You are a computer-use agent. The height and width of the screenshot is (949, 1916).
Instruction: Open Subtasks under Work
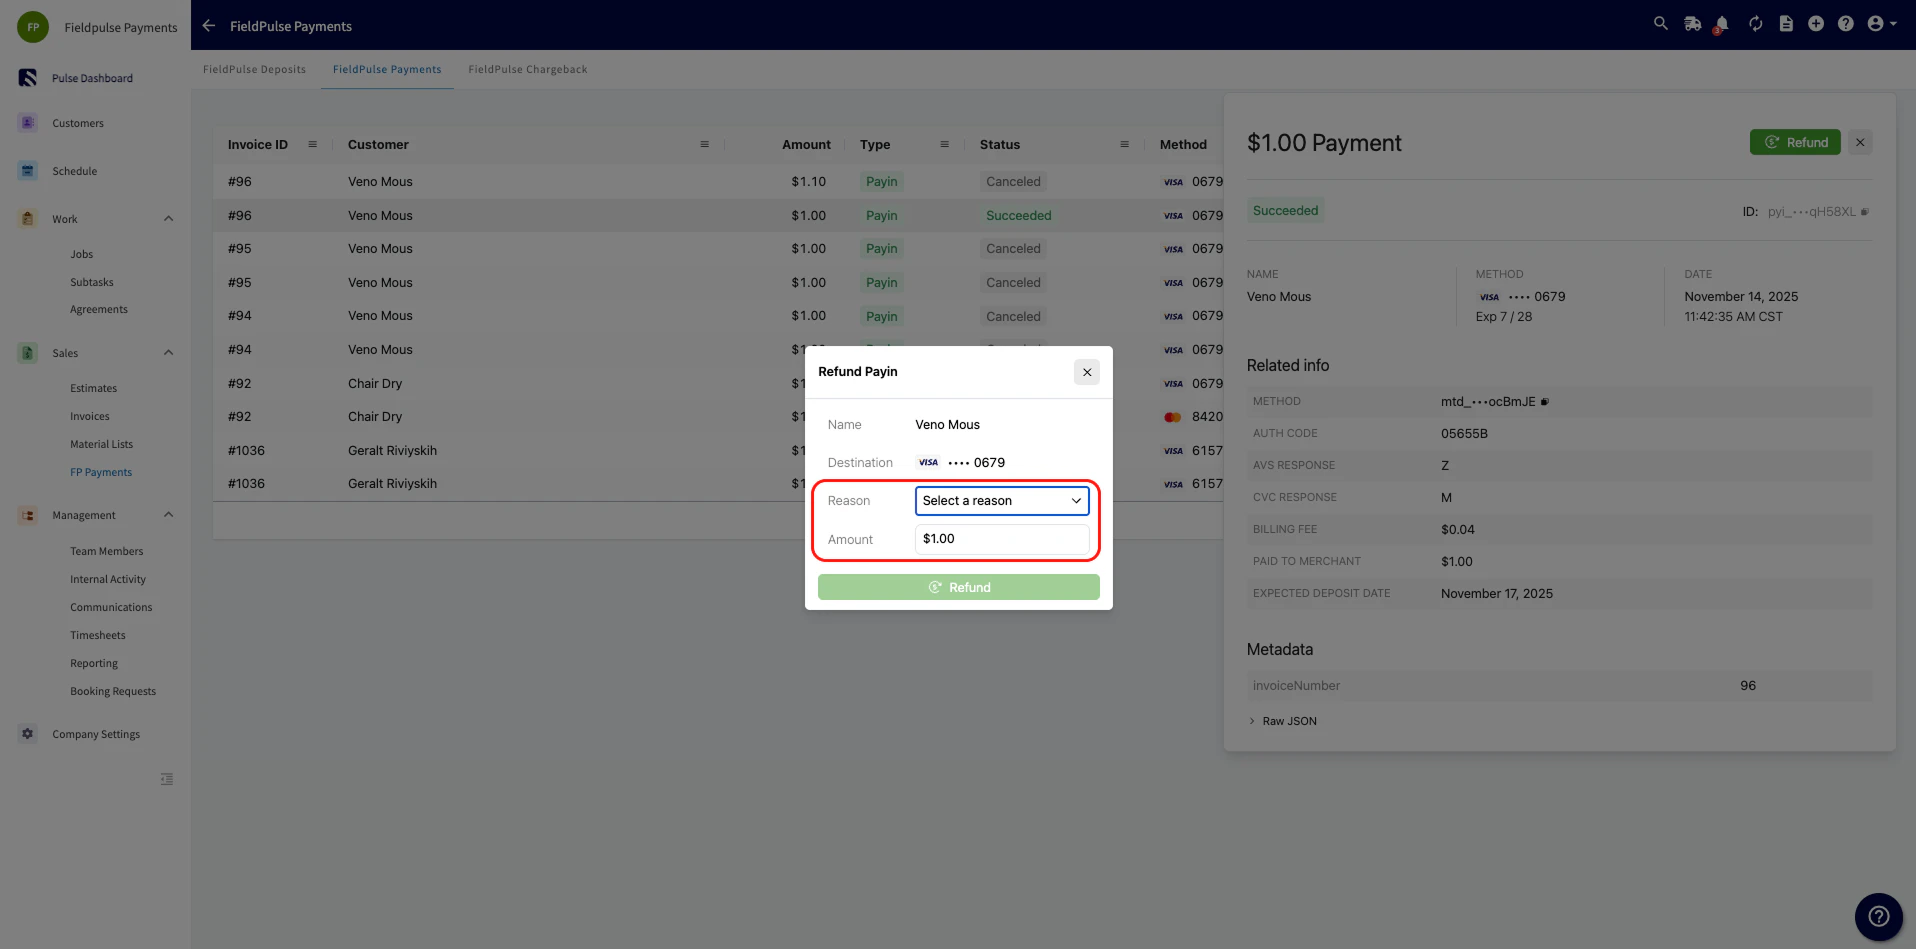point(92,282)
